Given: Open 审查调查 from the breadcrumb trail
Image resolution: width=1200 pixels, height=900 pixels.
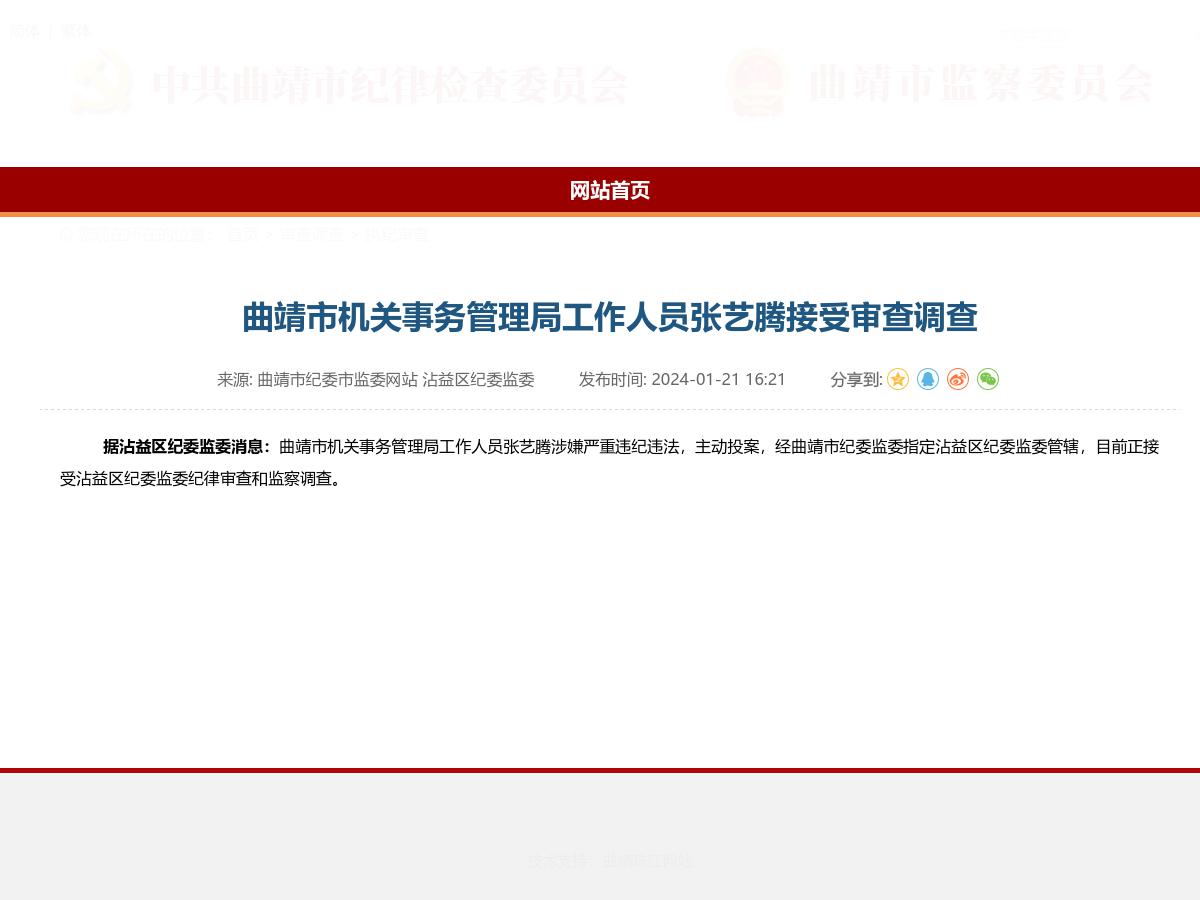Looking at the screenshot, I should (x=313, y=235).
